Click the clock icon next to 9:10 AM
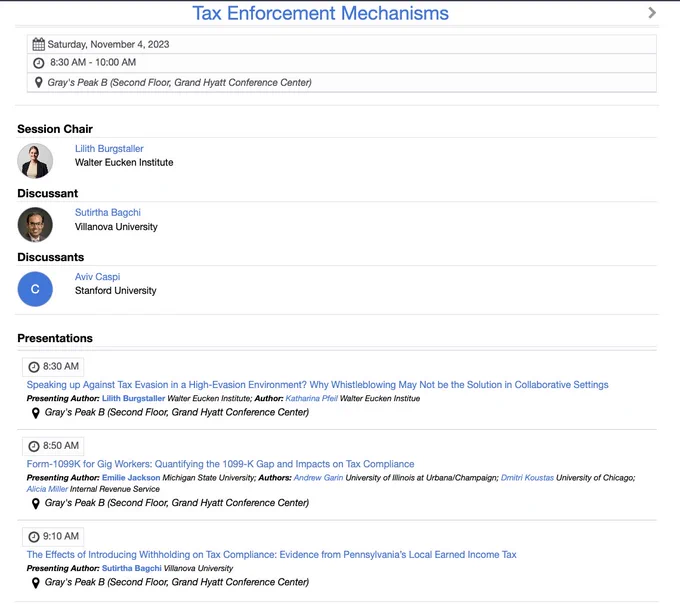 pos(34,537)
